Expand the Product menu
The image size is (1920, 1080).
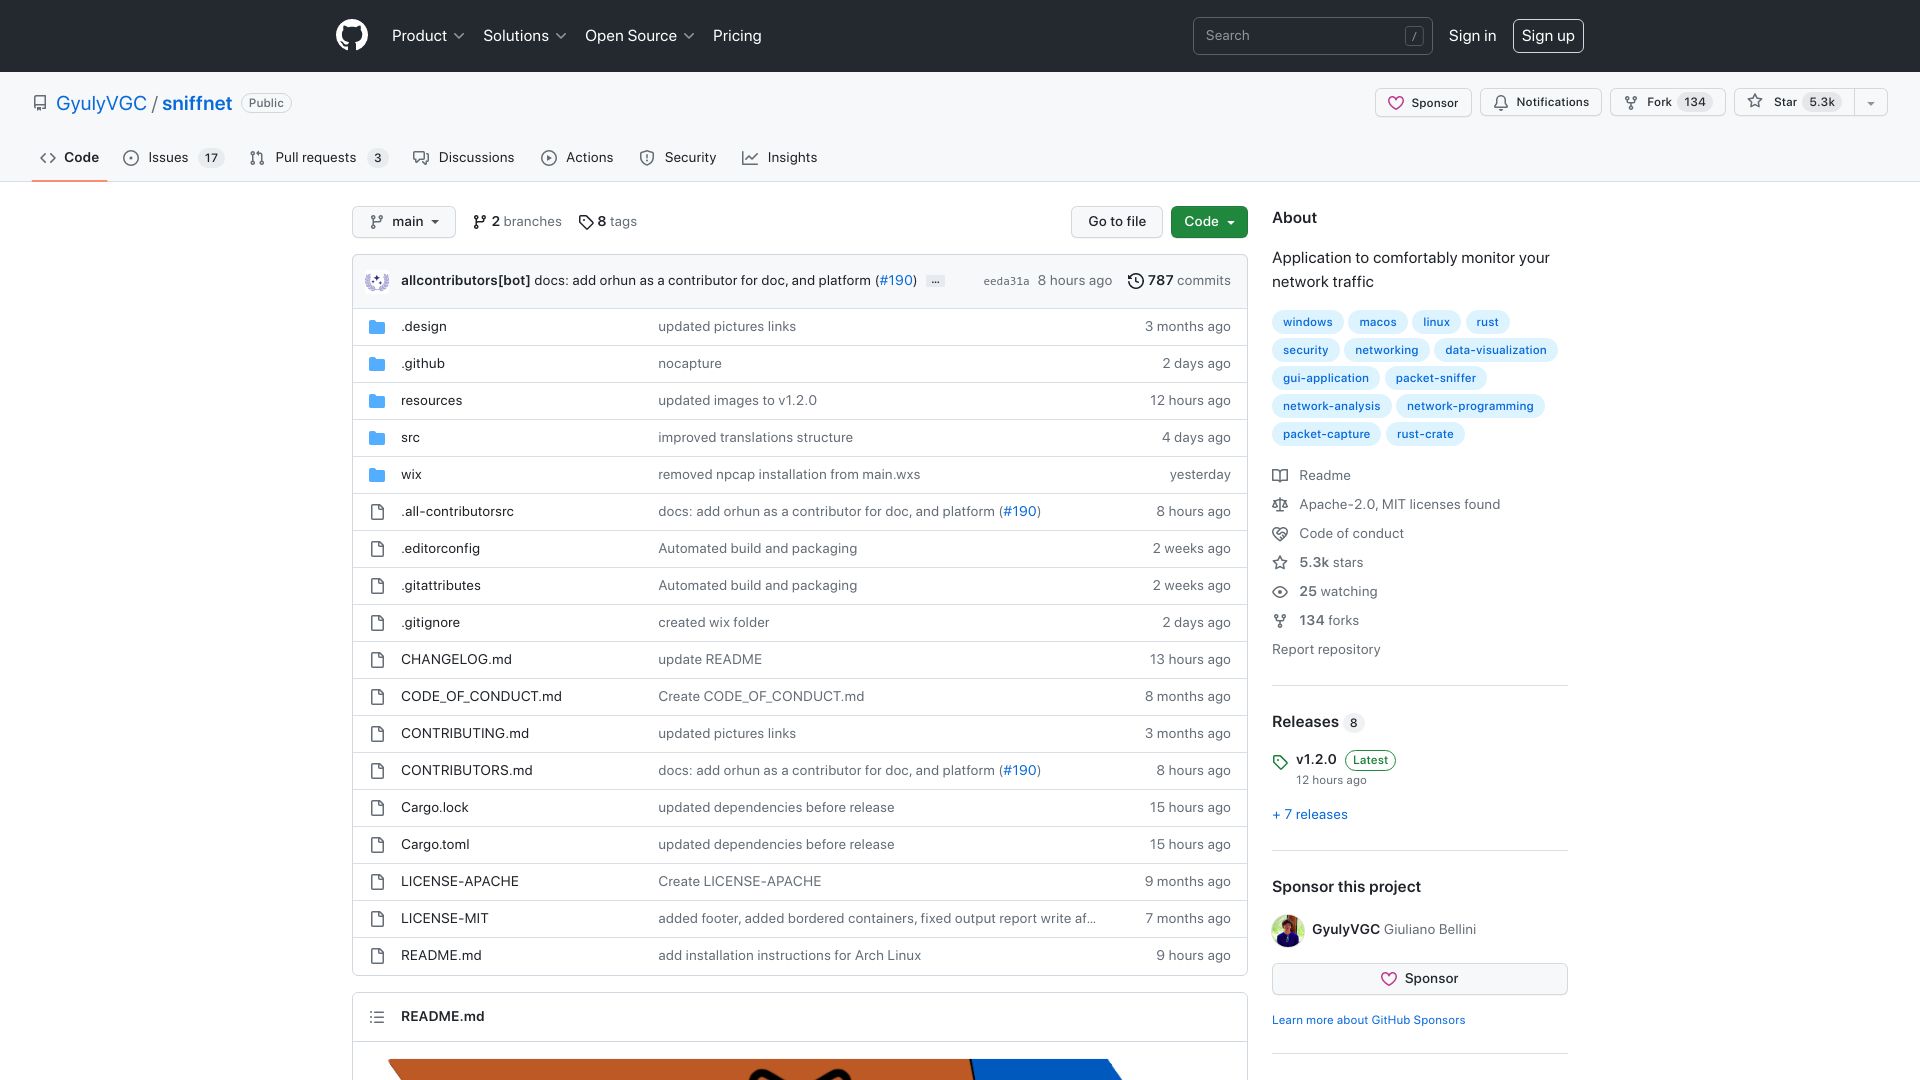click(x=428, y=36)
